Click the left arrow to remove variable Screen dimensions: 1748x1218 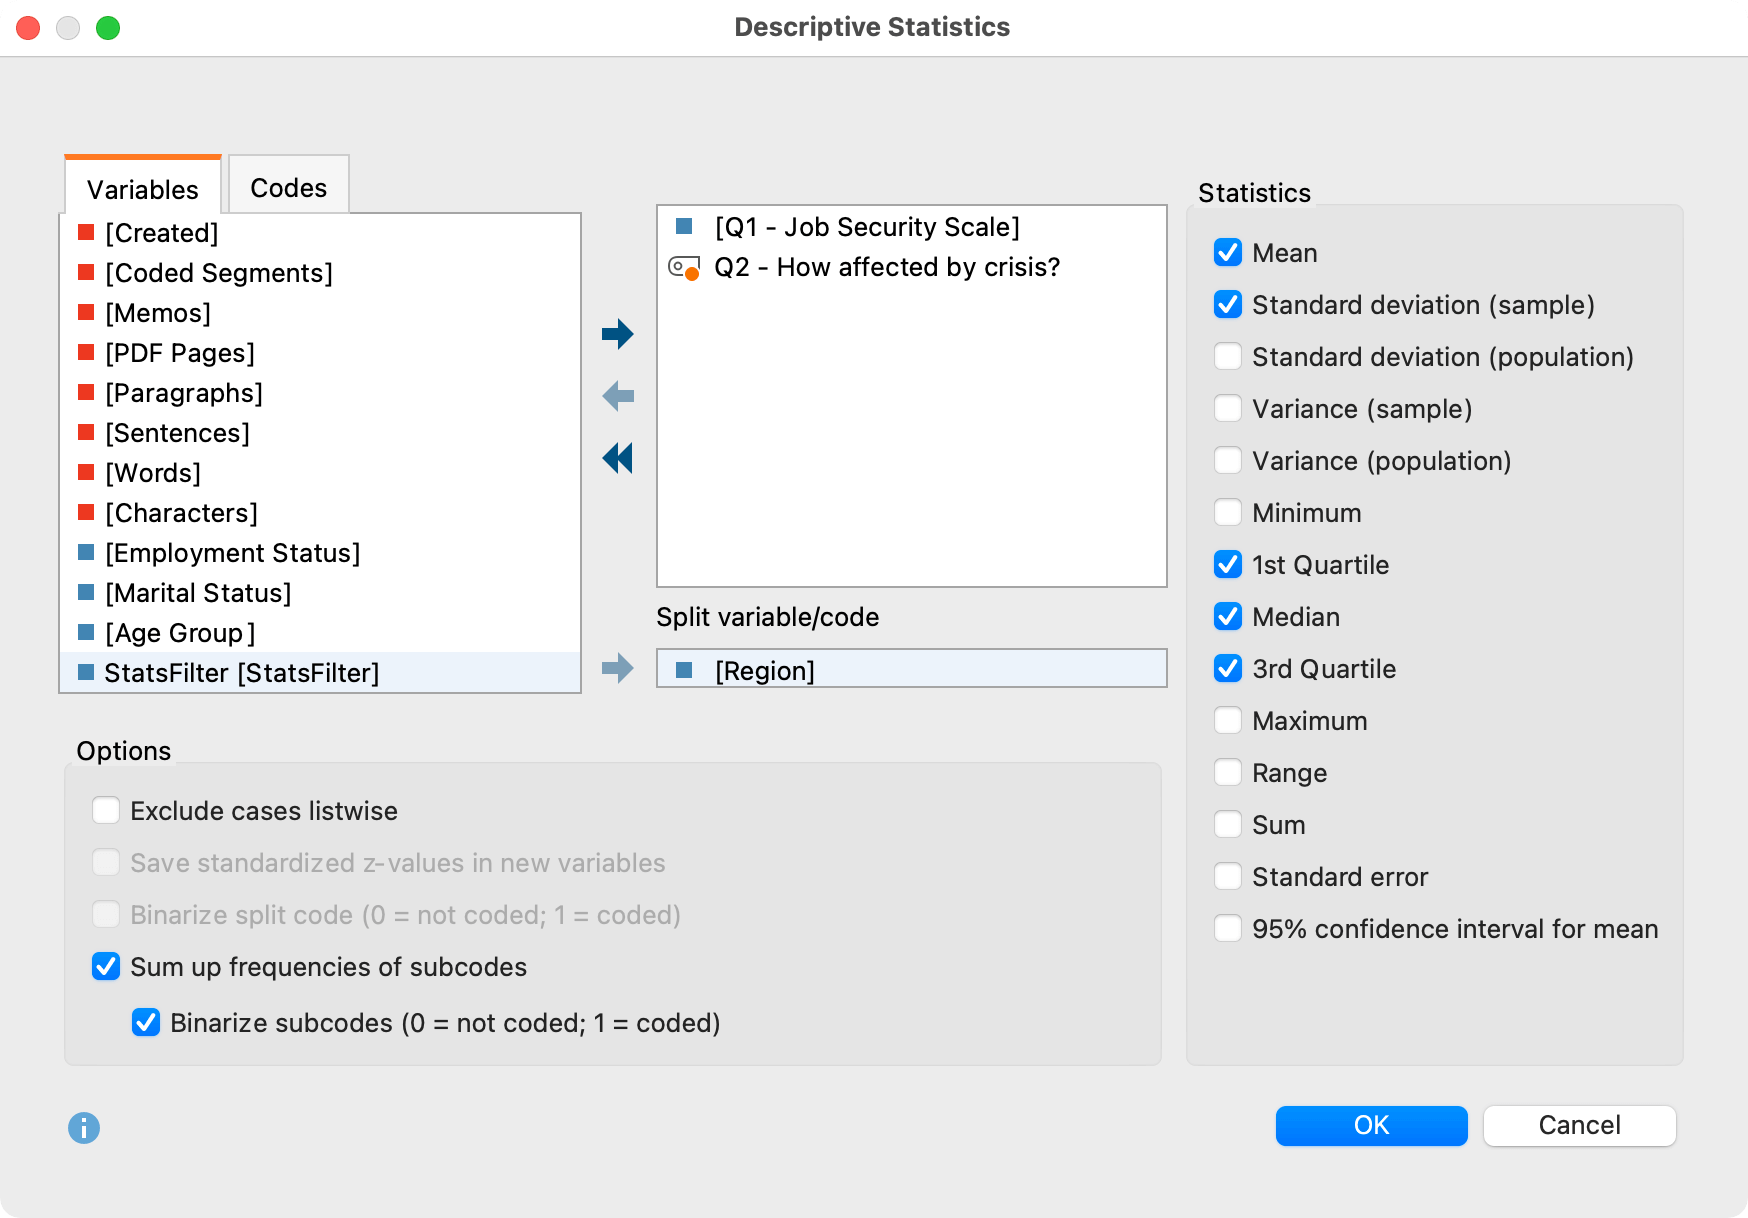(x=618, y=396)
